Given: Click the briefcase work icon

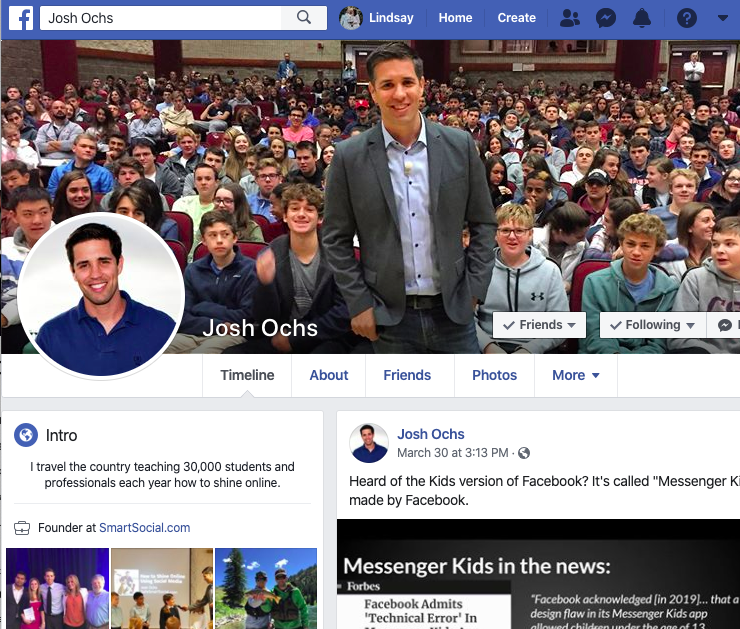Looking at the screenshot, I should click(22, 528).
